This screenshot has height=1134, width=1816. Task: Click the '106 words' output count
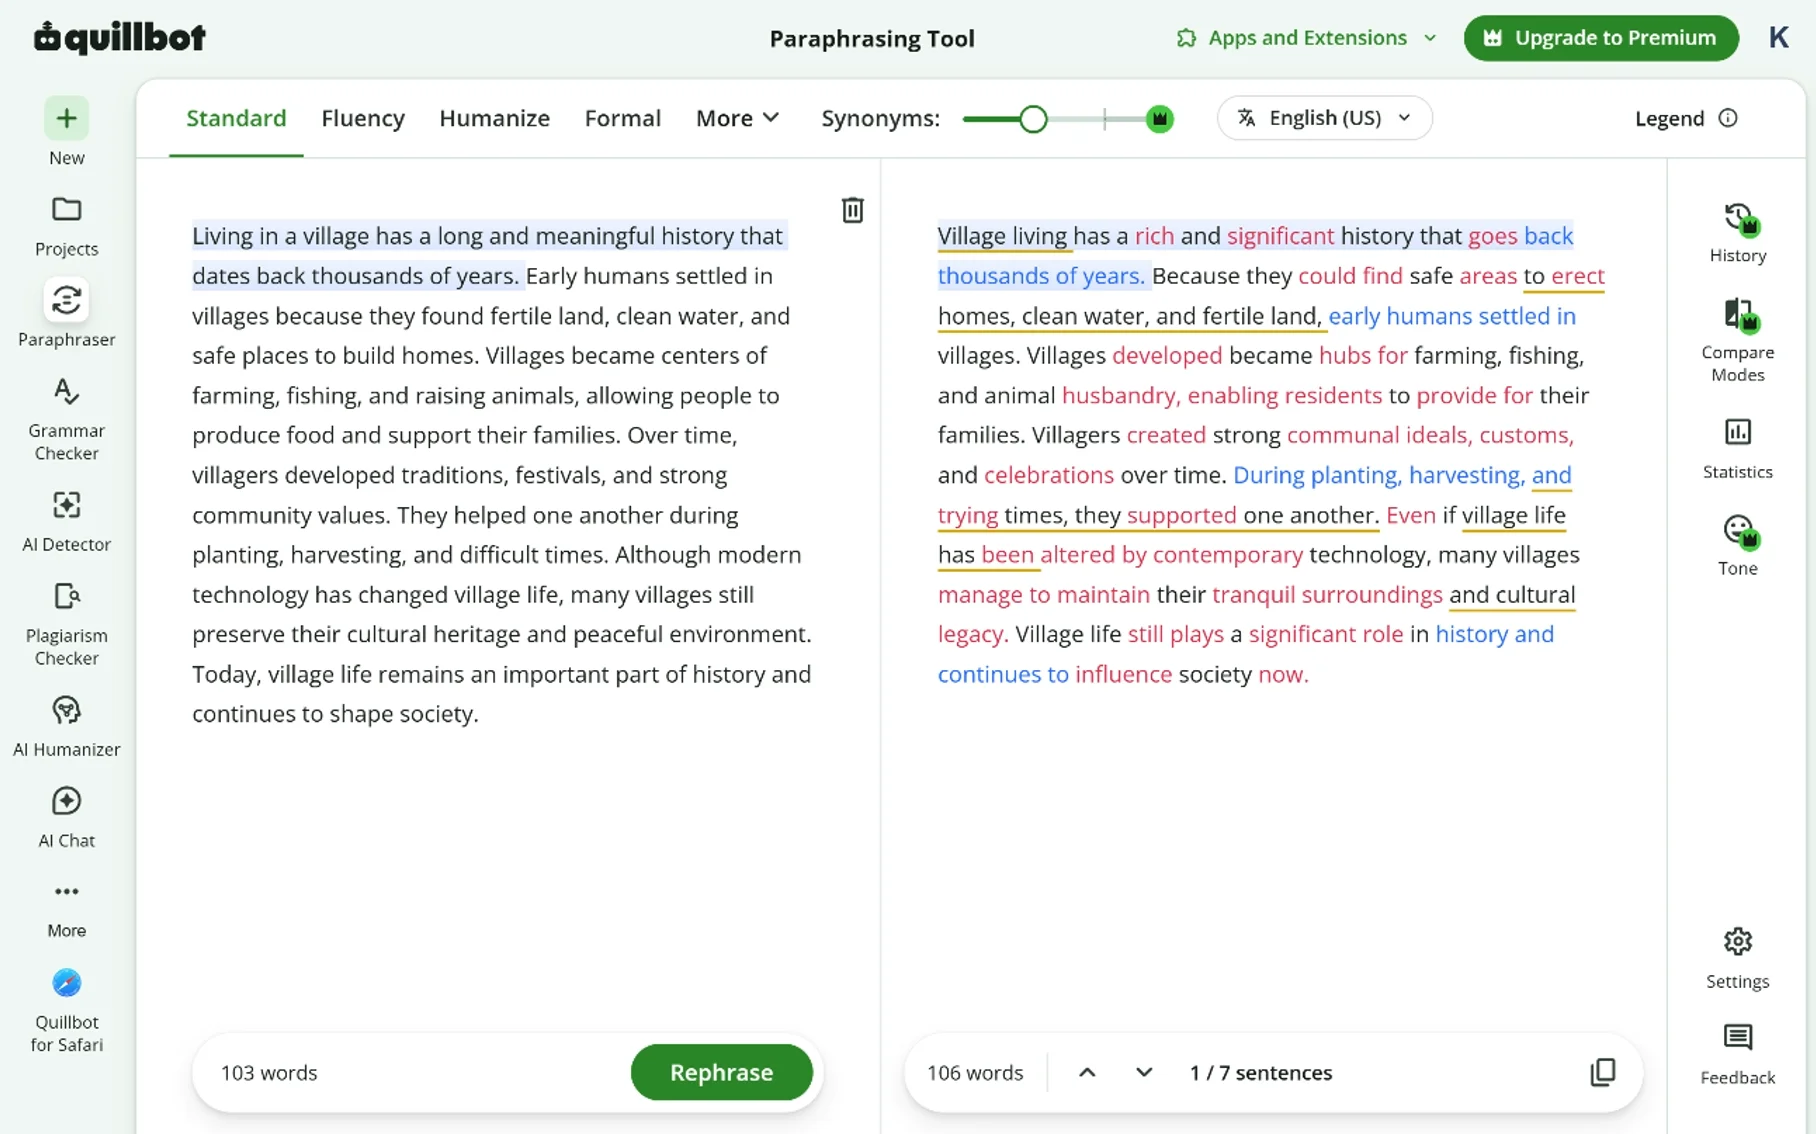[x=975, y=1072]
